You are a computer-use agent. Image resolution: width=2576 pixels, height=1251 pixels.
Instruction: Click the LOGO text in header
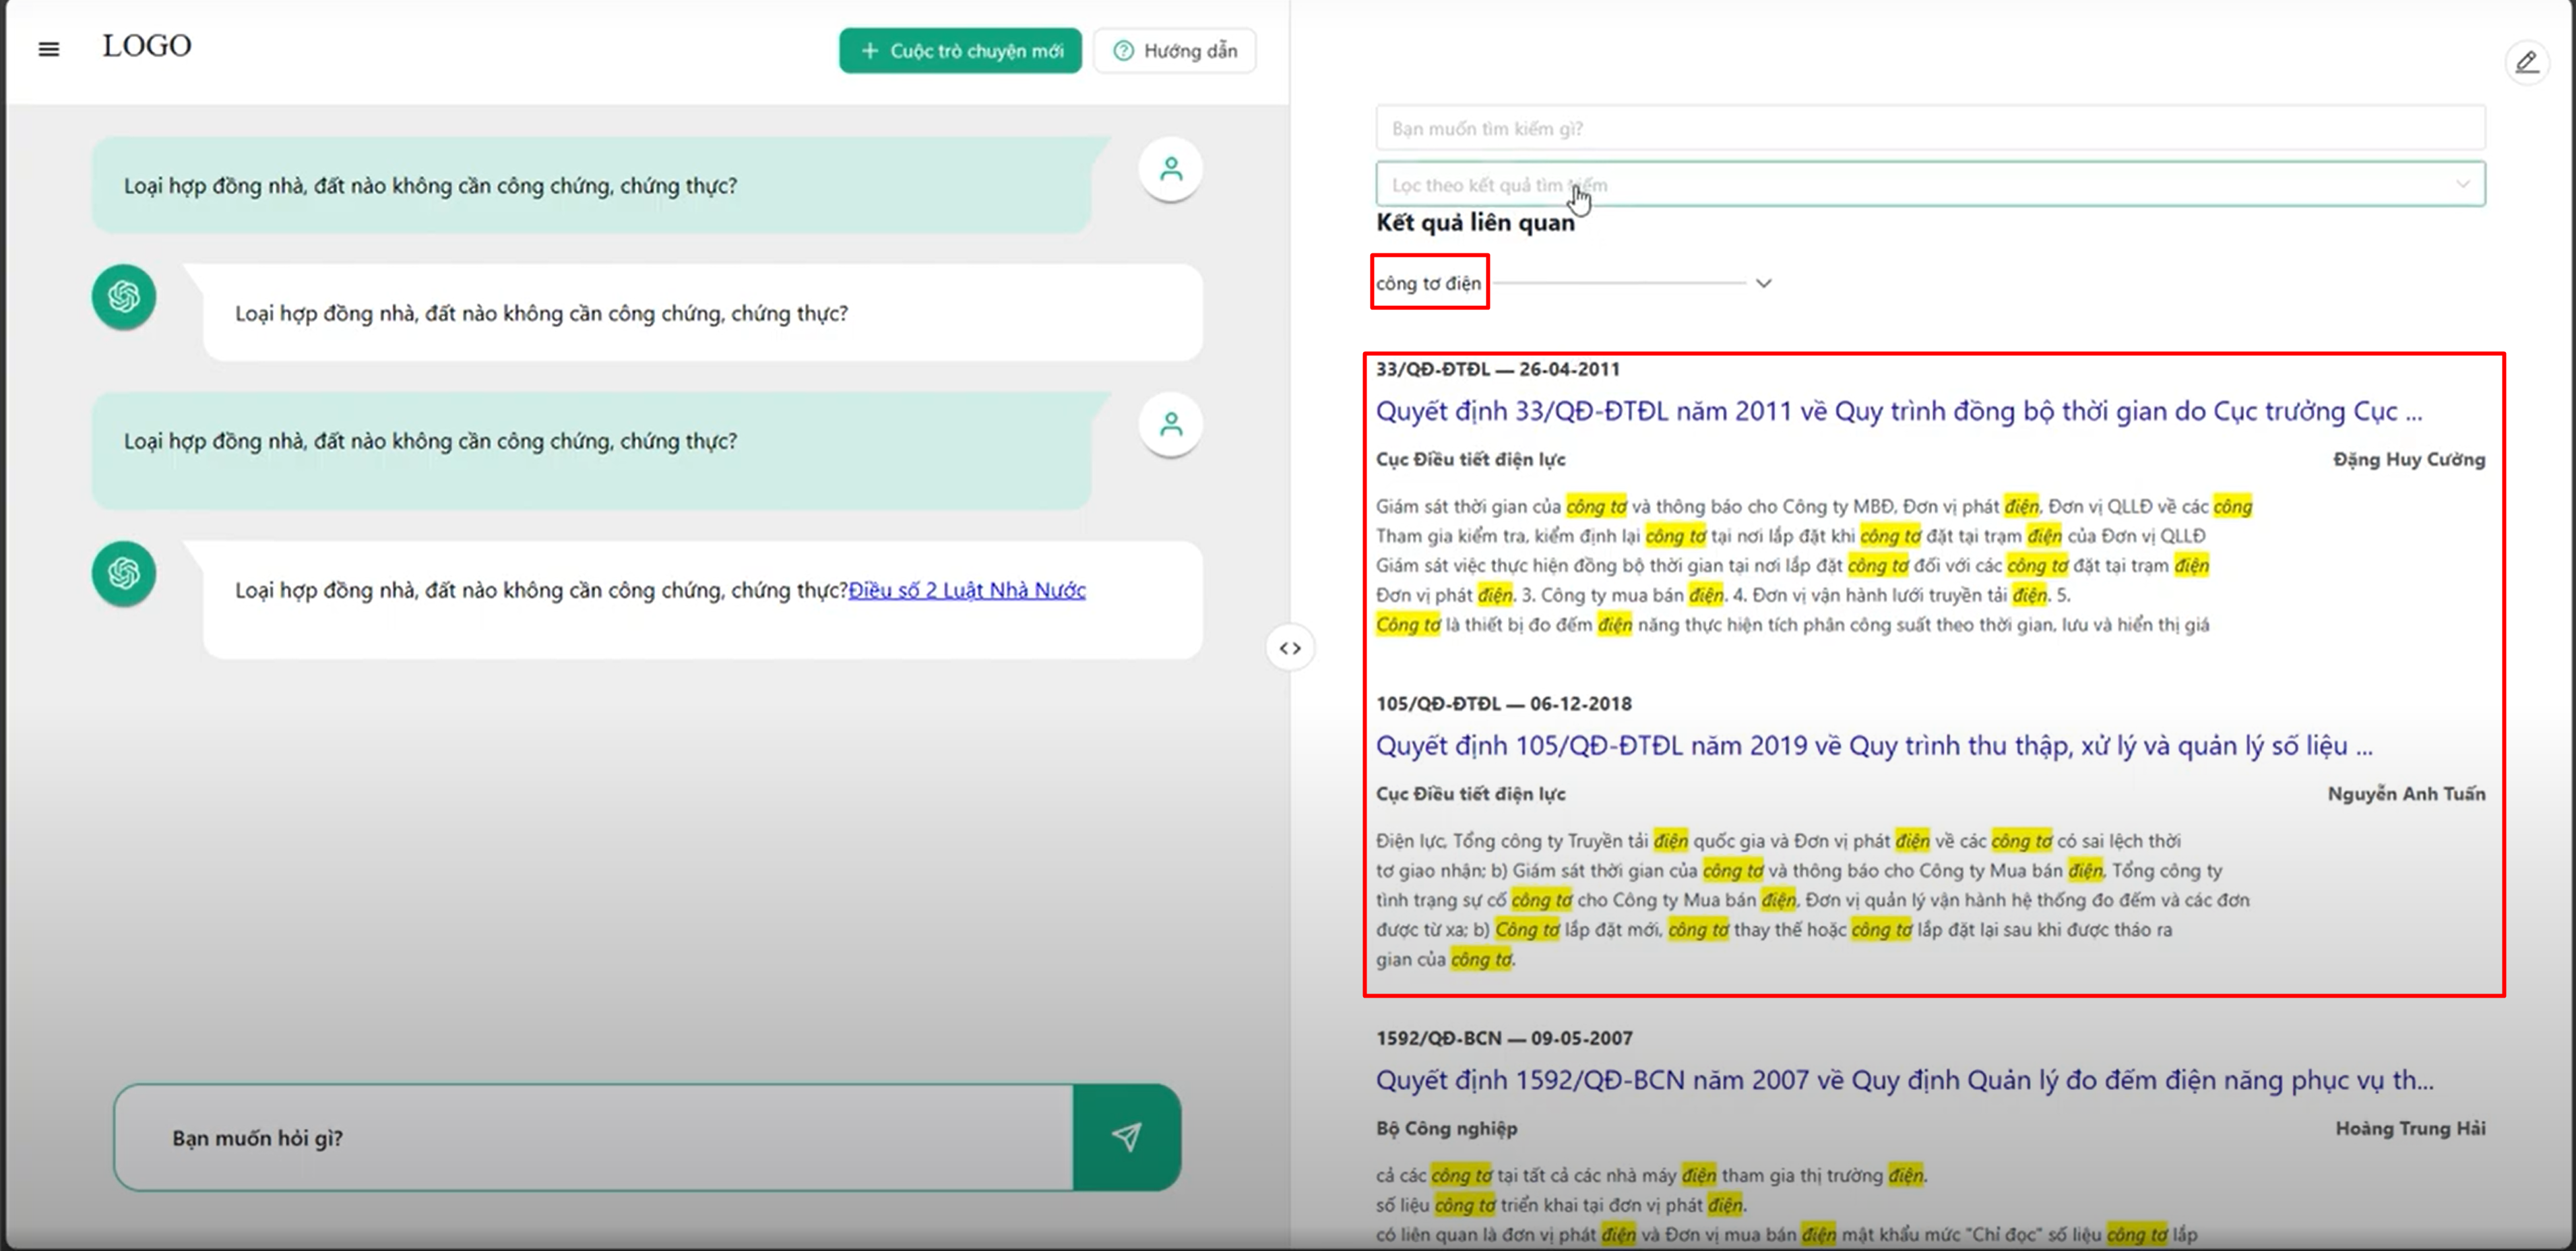(x=146, y=46)
